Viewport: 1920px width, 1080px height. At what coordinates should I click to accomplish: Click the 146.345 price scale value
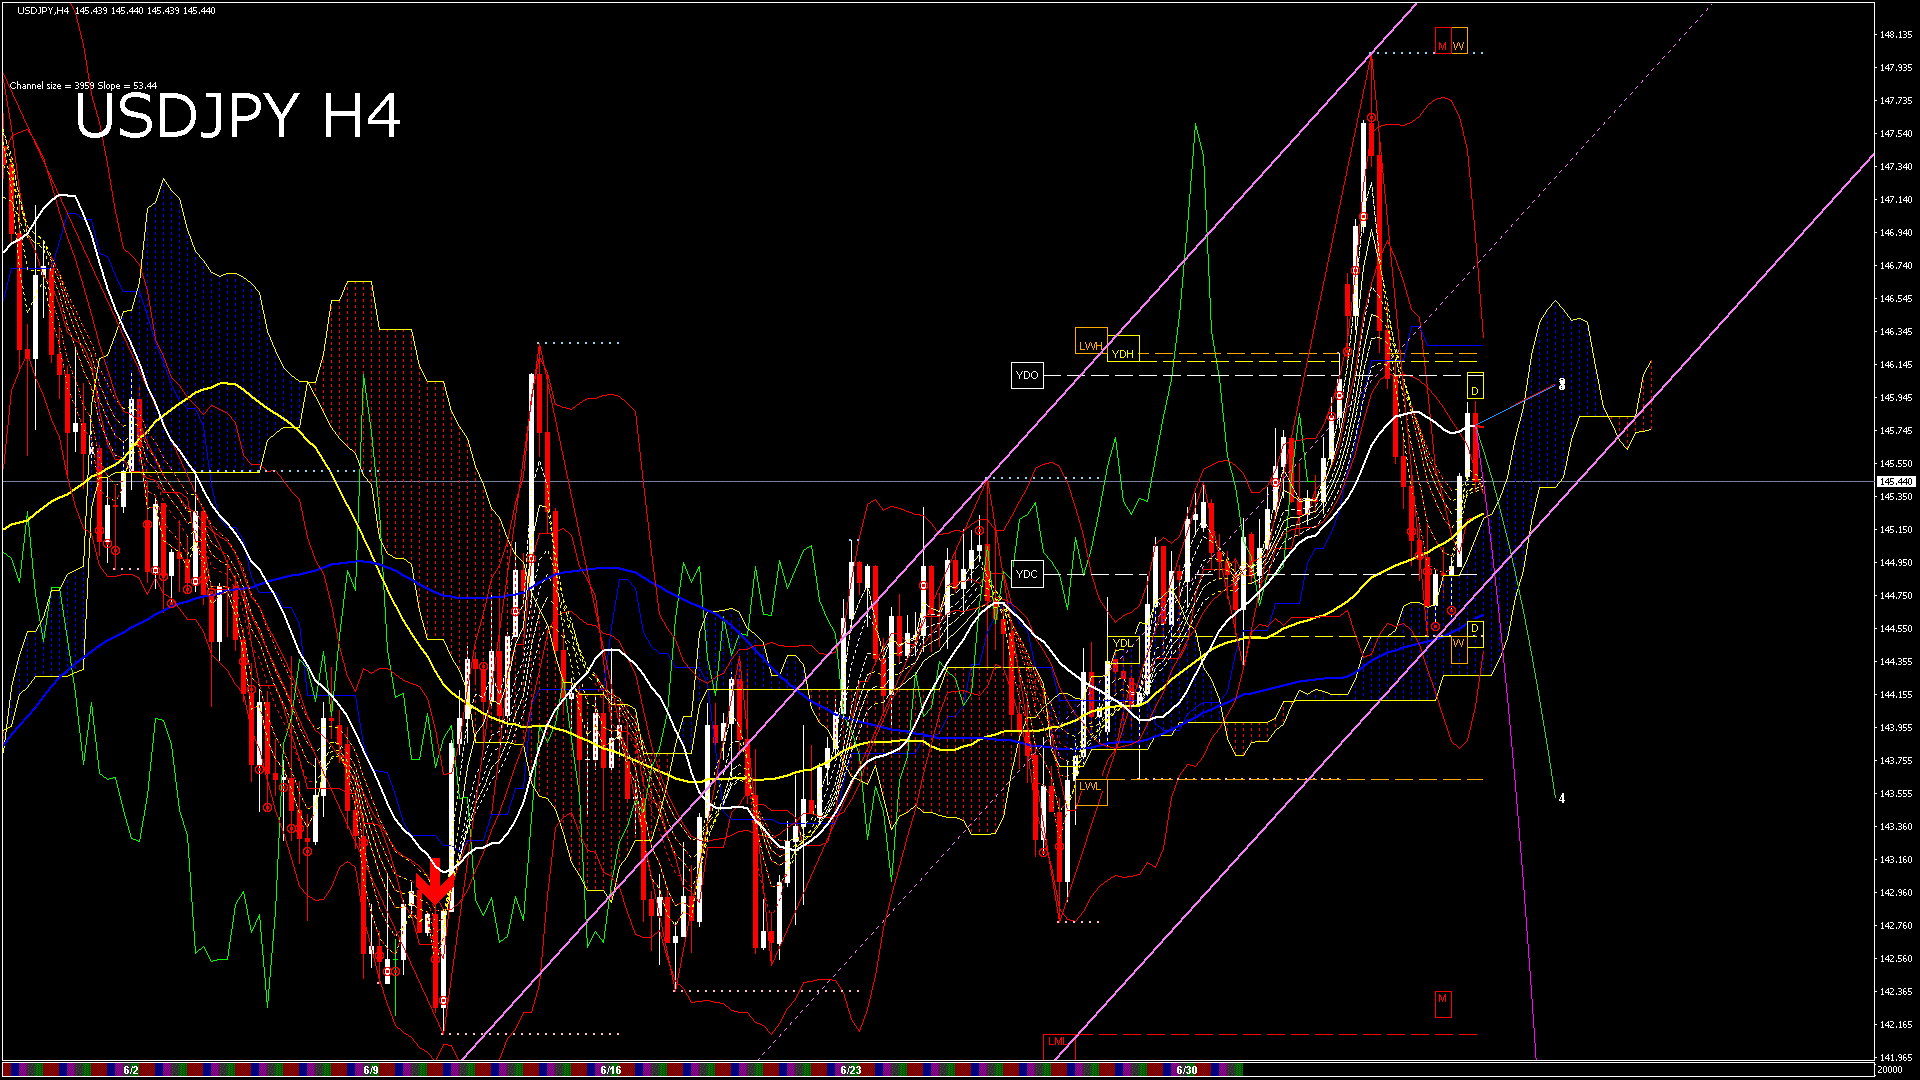1896,332
